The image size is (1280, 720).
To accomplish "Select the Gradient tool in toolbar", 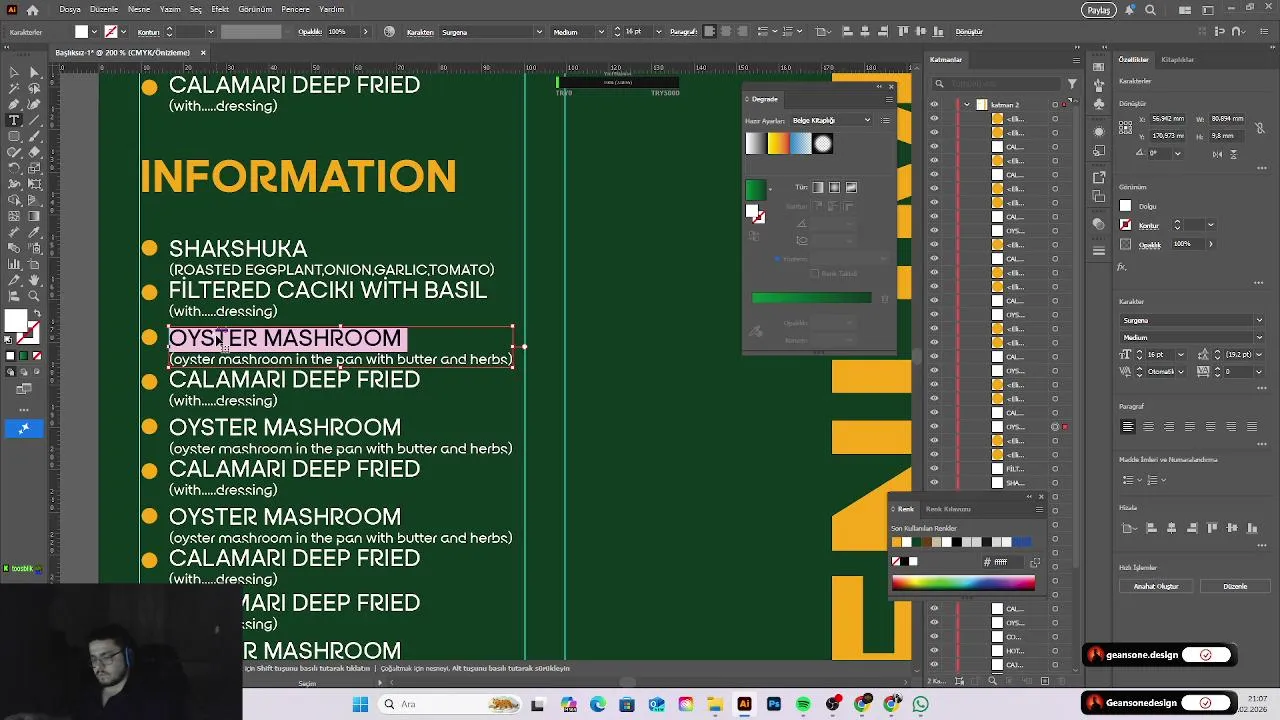I will click(x=34, y=216).
